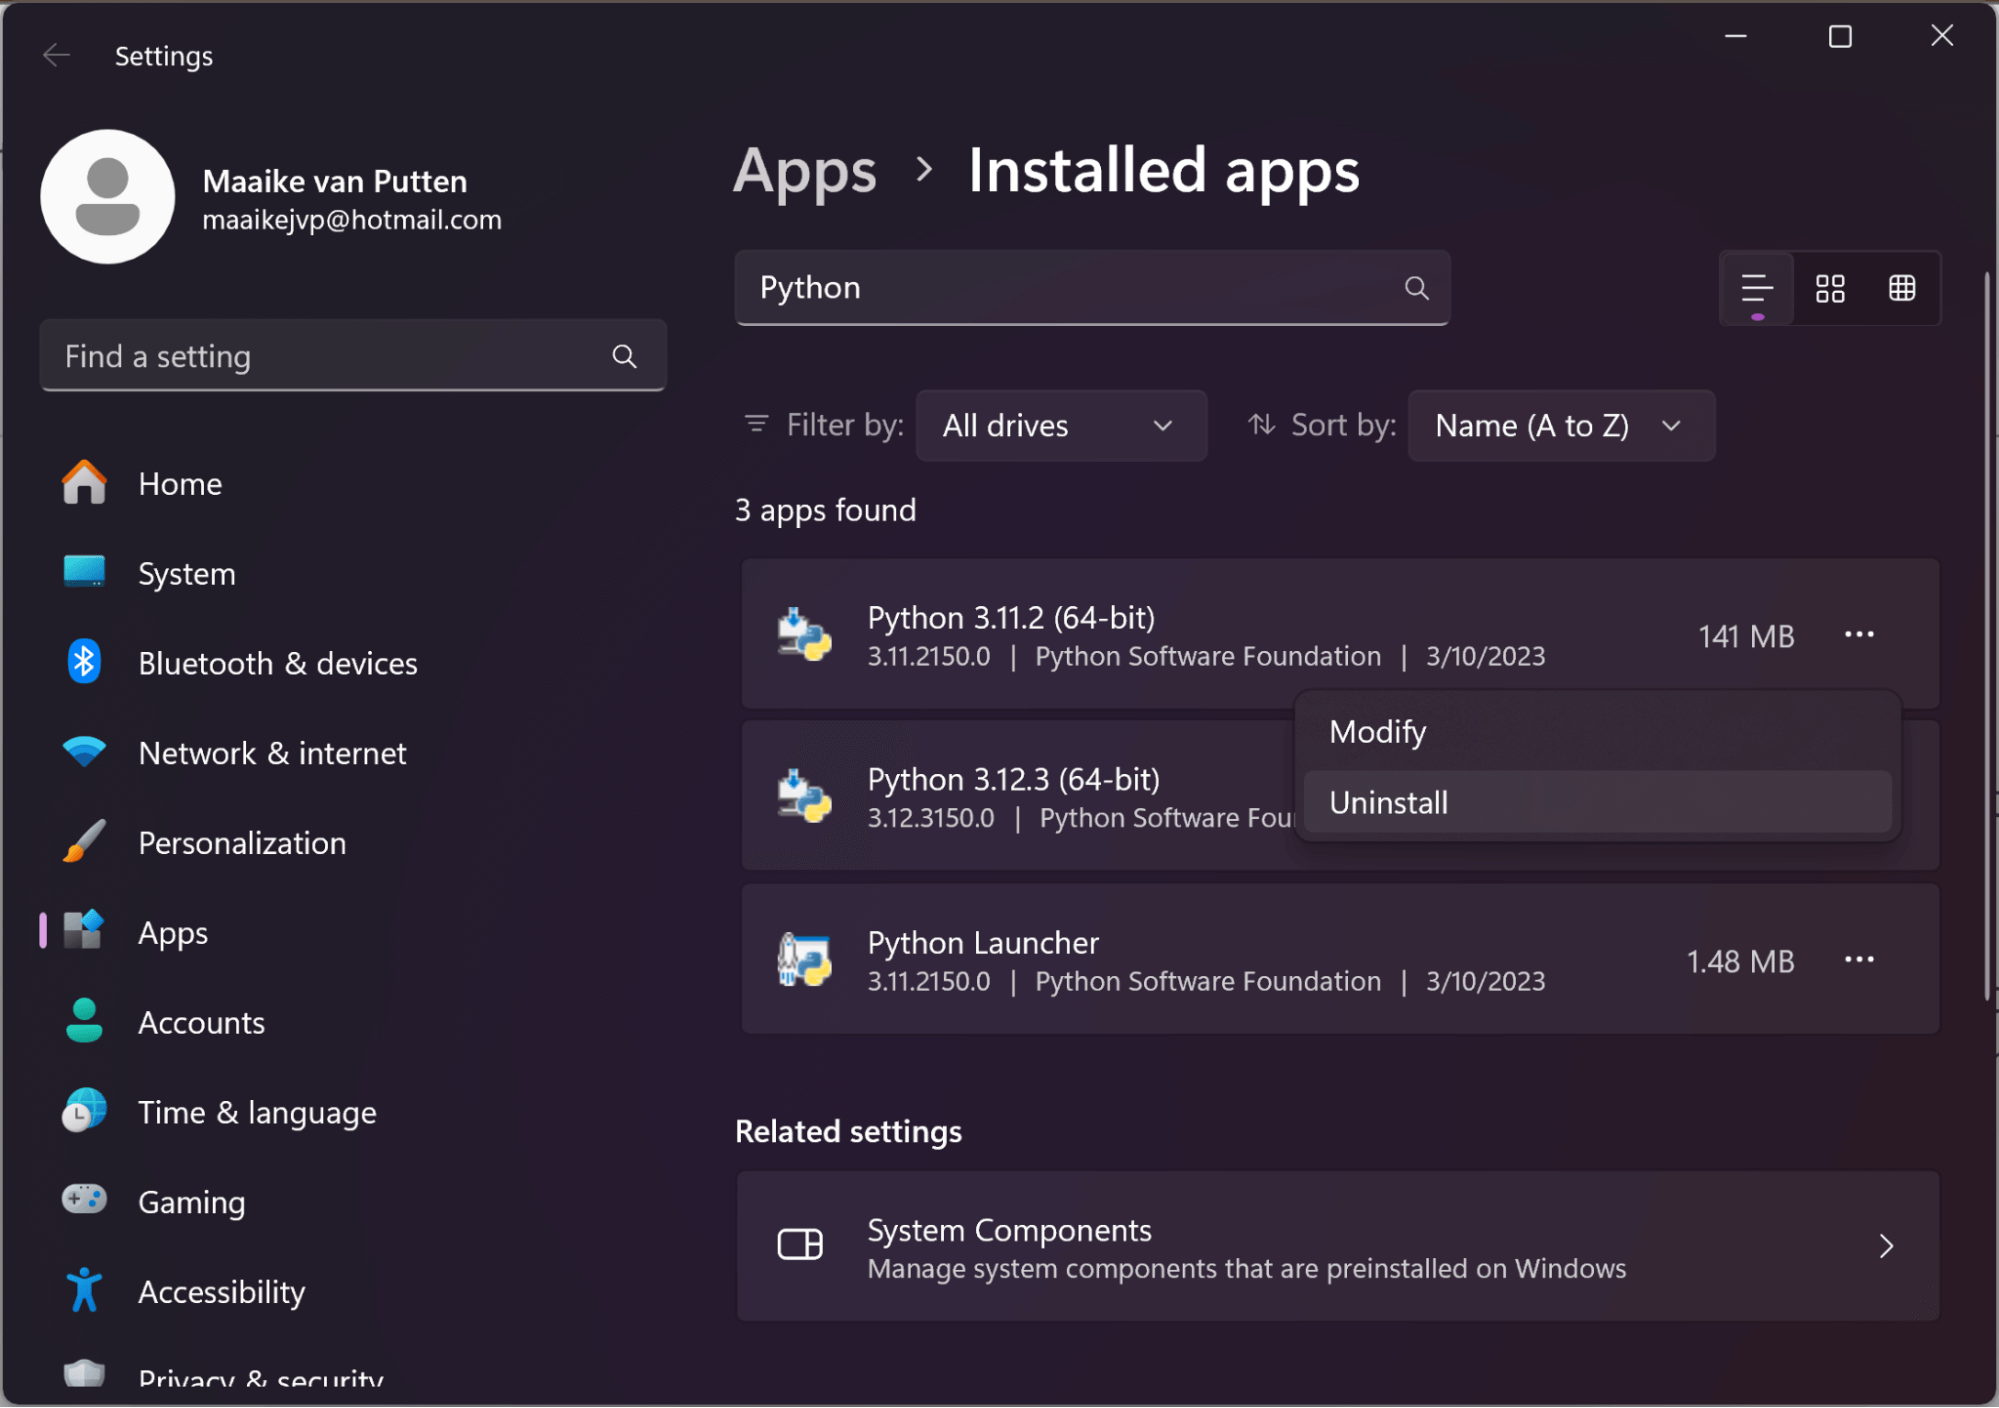Click the Apps sidebar icon
Image resolution: width=1999 pixels, height=1408 pixels.
click(82, 931)
